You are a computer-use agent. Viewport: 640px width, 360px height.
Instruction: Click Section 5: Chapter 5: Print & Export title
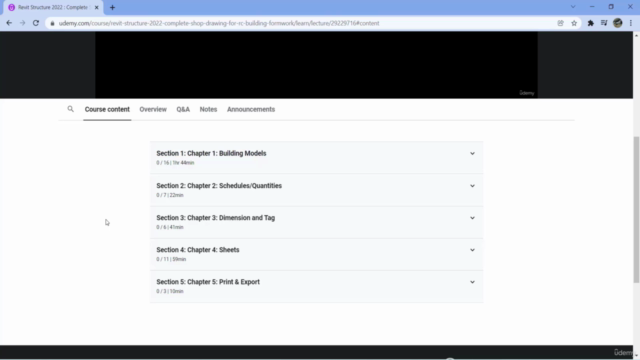pos(208,282)
